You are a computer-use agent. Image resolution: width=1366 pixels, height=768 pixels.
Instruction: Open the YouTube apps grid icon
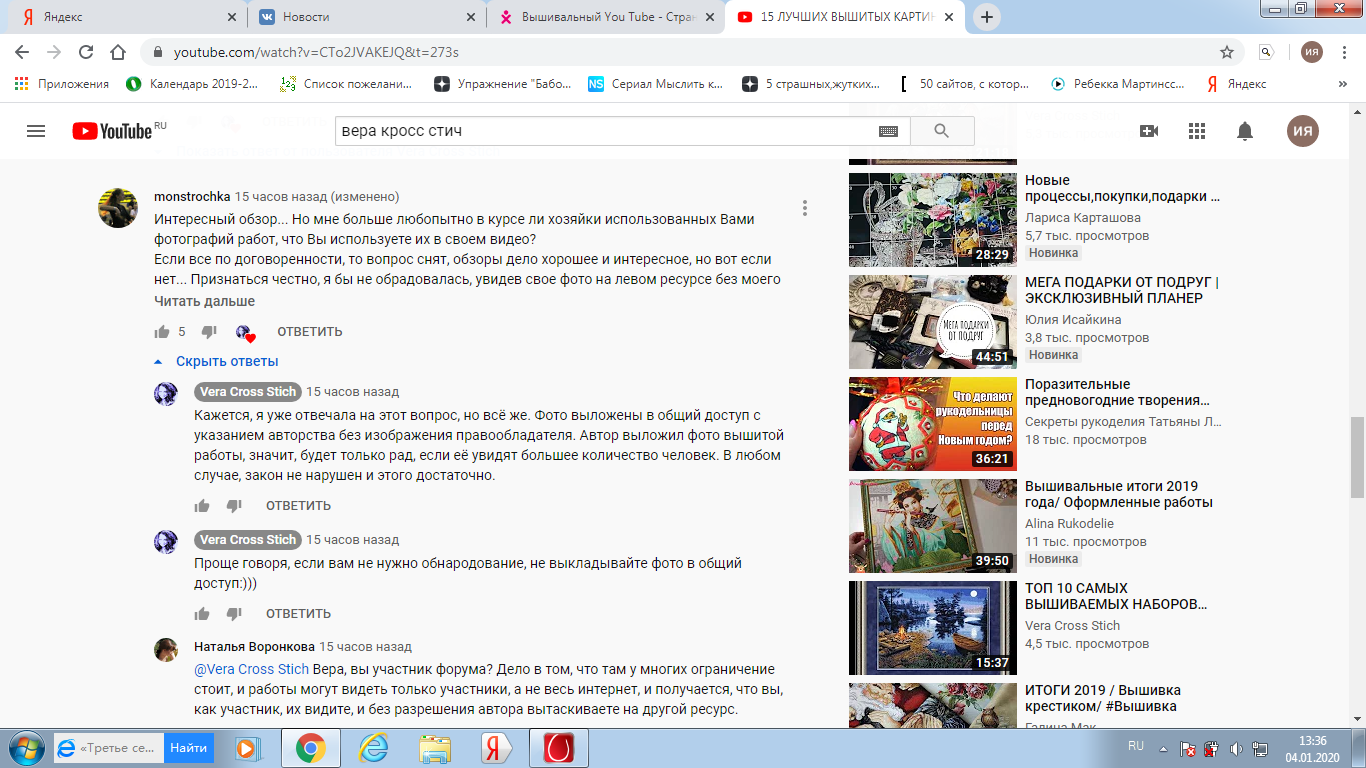click(x=1197, y=131)
